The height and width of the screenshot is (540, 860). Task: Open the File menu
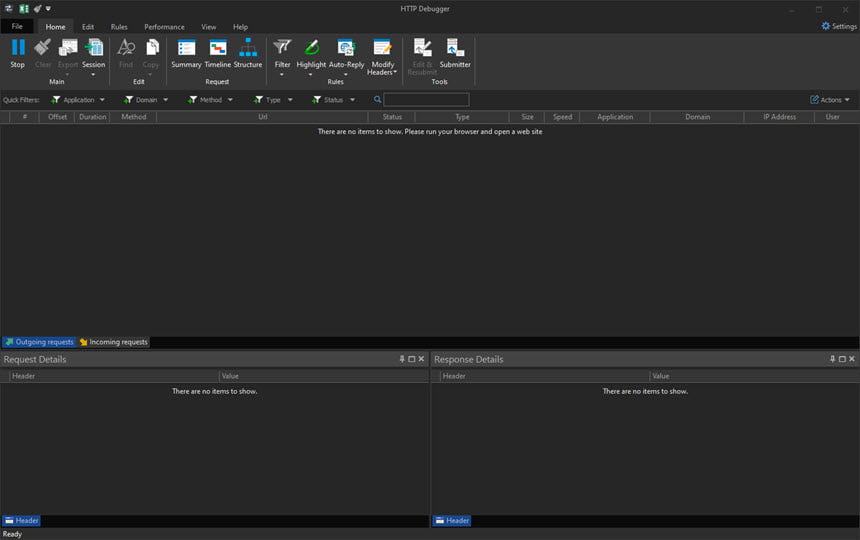click(17, 26)
